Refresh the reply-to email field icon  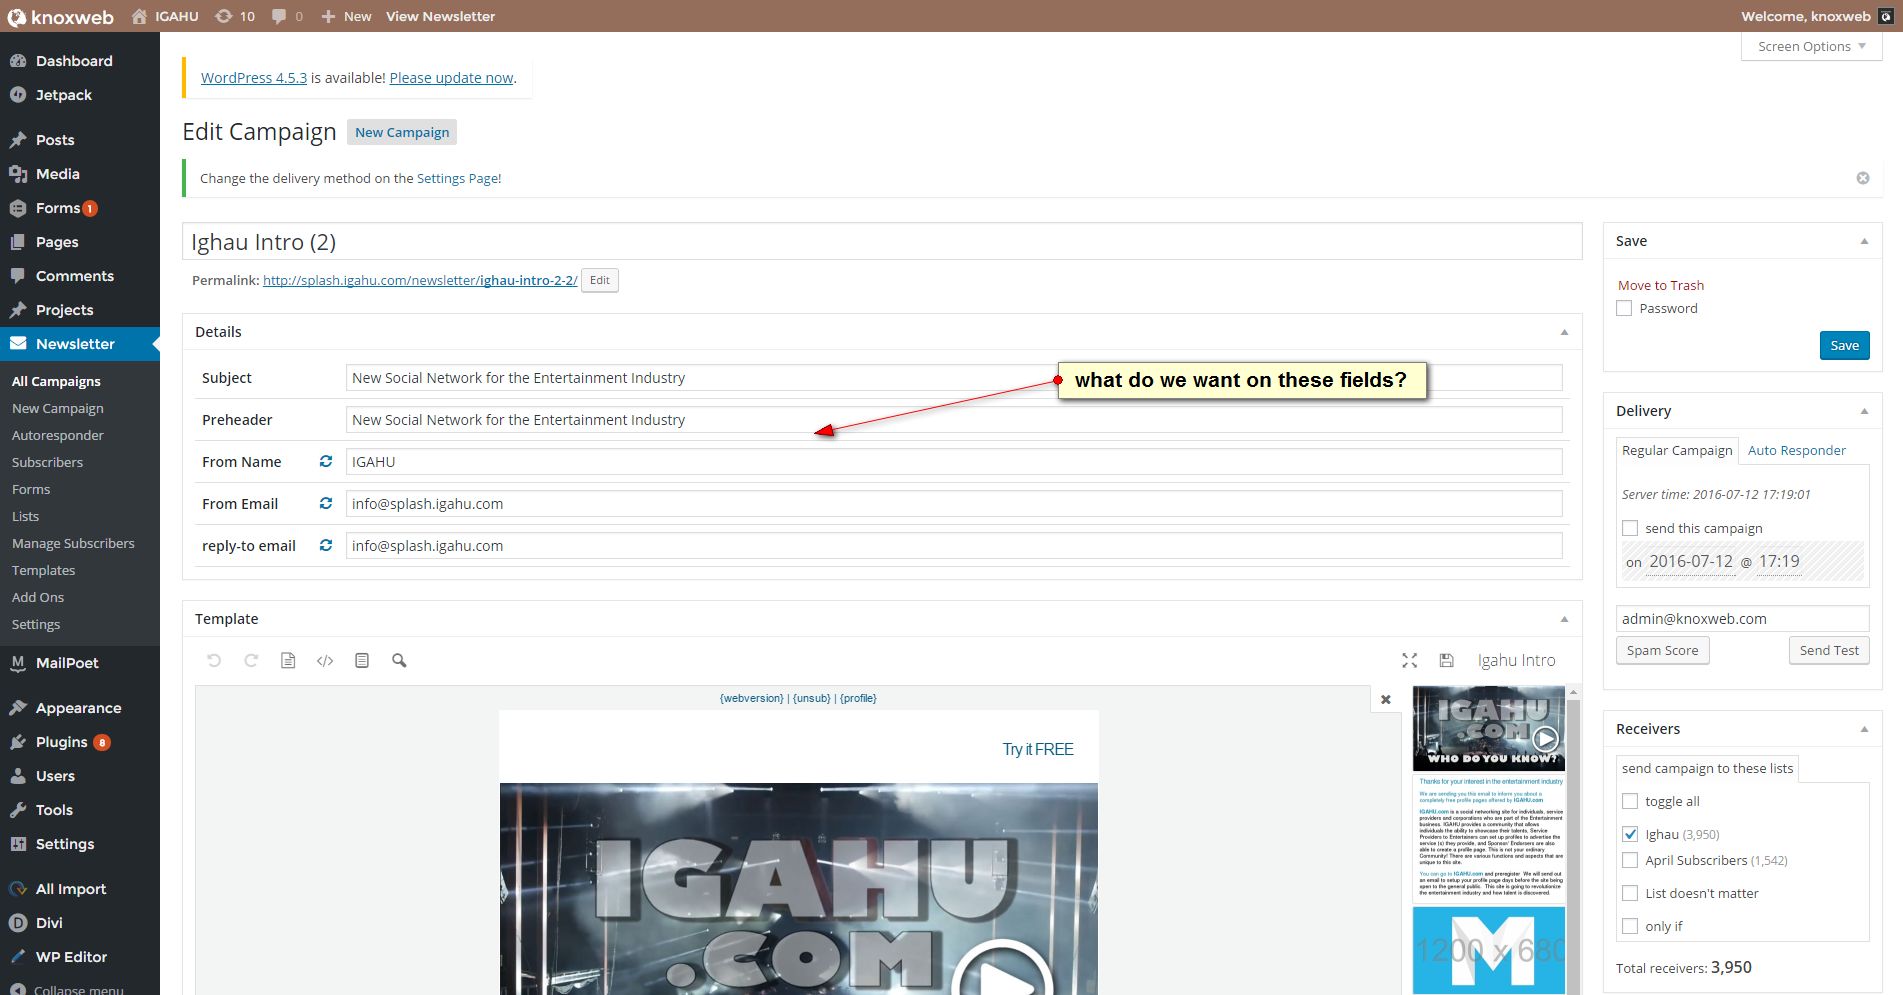[326, 545]
